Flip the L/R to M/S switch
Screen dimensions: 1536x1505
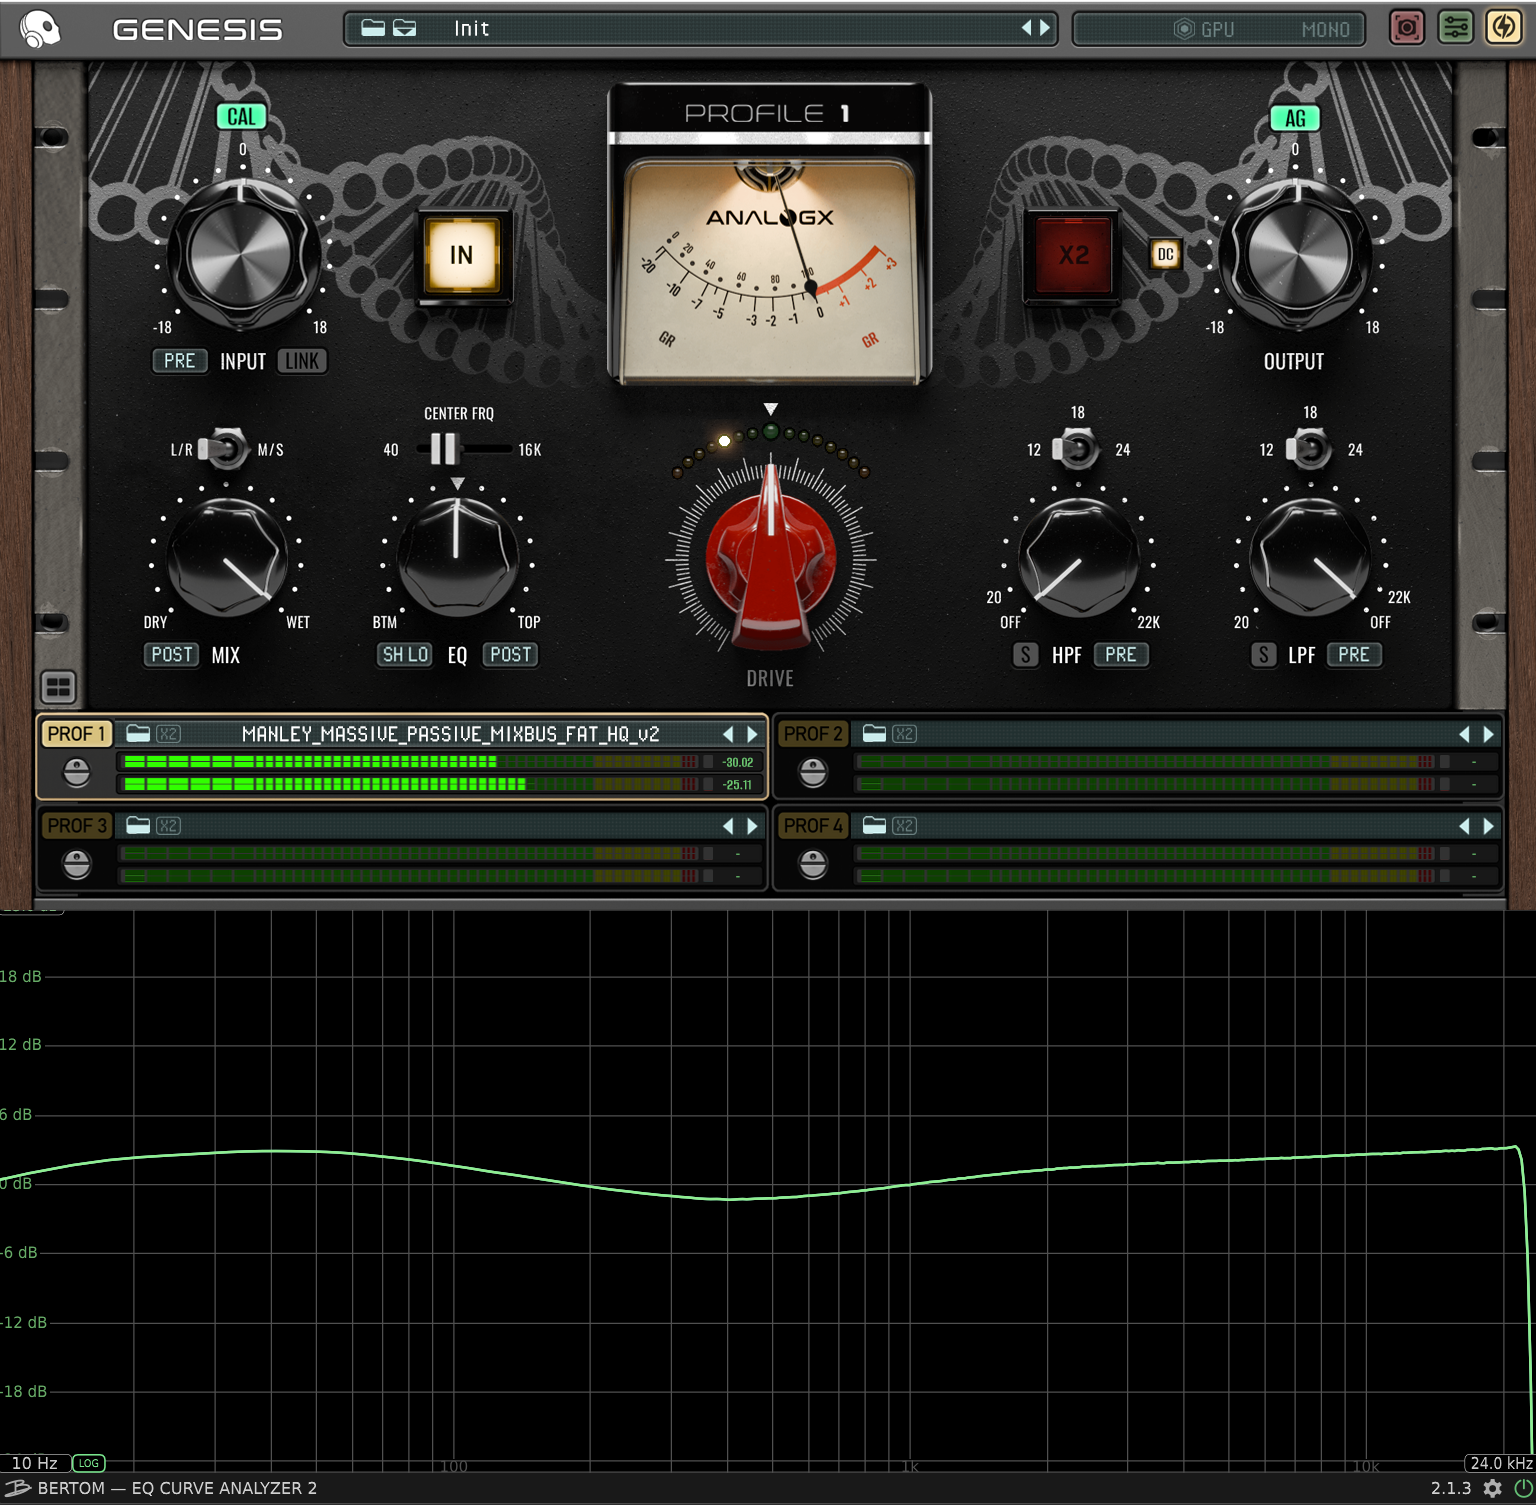tap(225, 449)
